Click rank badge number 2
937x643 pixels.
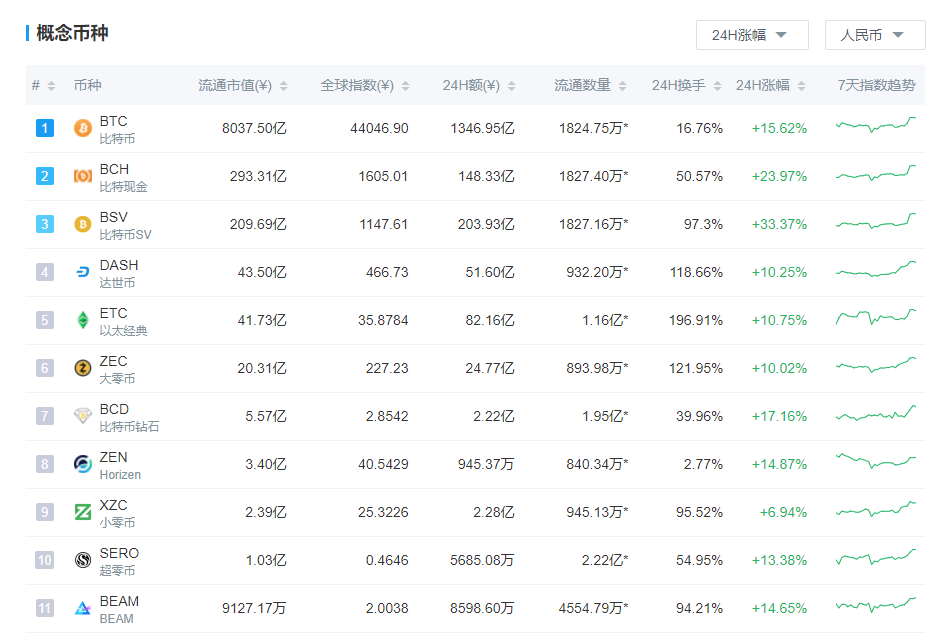coord(45,176)
